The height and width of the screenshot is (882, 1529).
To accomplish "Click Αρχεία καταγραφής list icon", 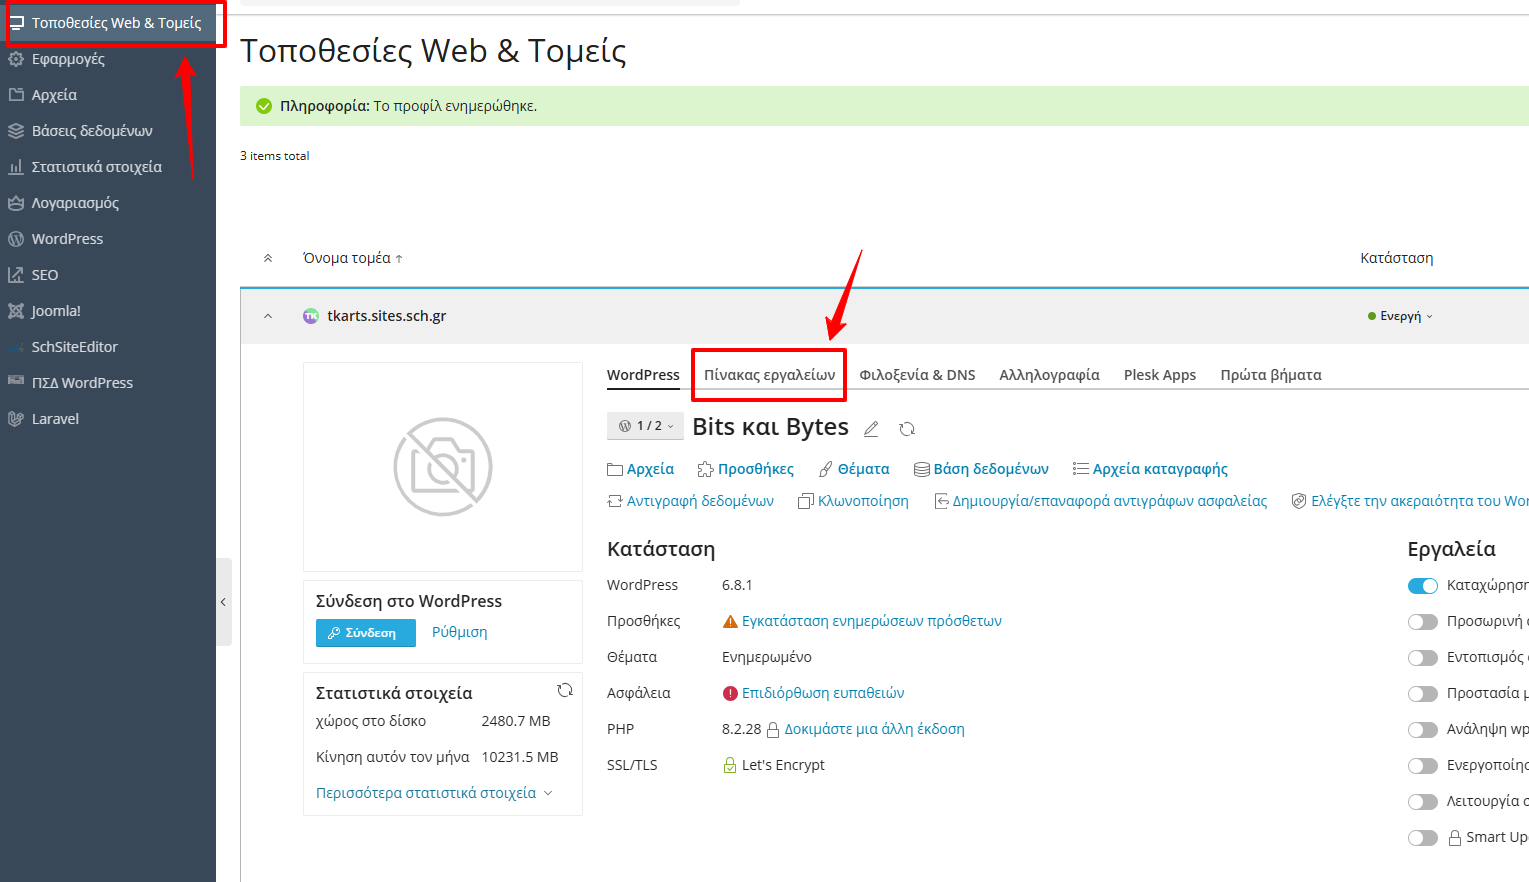I will [x=1081, y=469].
